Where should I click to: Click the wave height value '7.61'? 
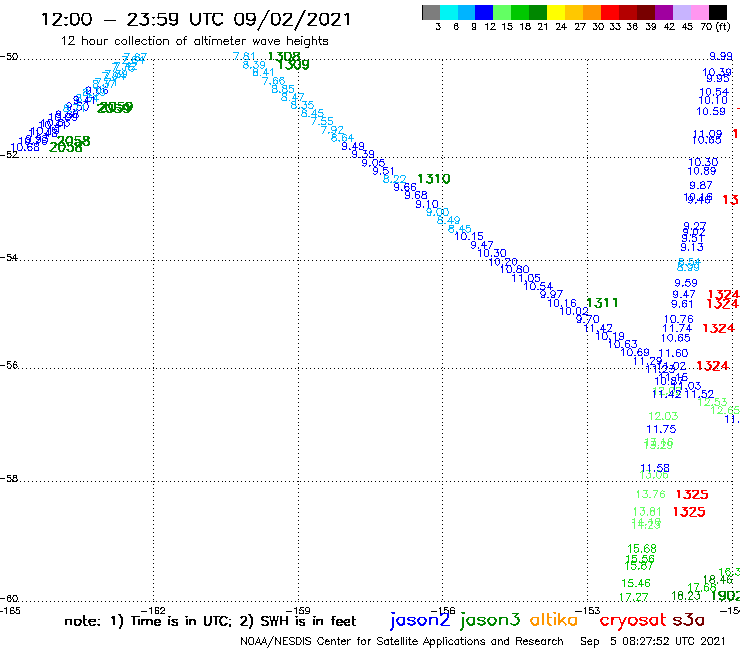click(x=244, y=56)
